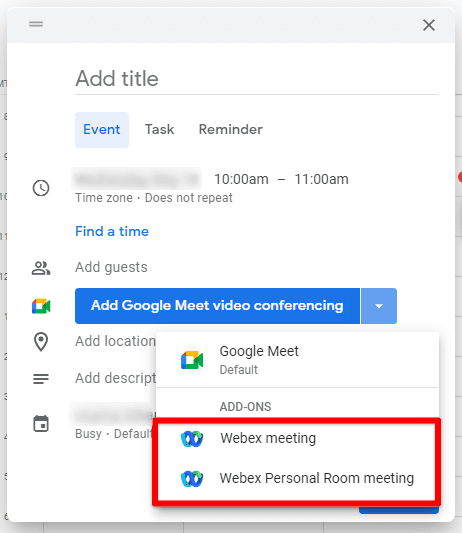This screenshot has width=462, height=533.
Task: Choose Webex Personal Room meeting
Action: pos(297,478)
